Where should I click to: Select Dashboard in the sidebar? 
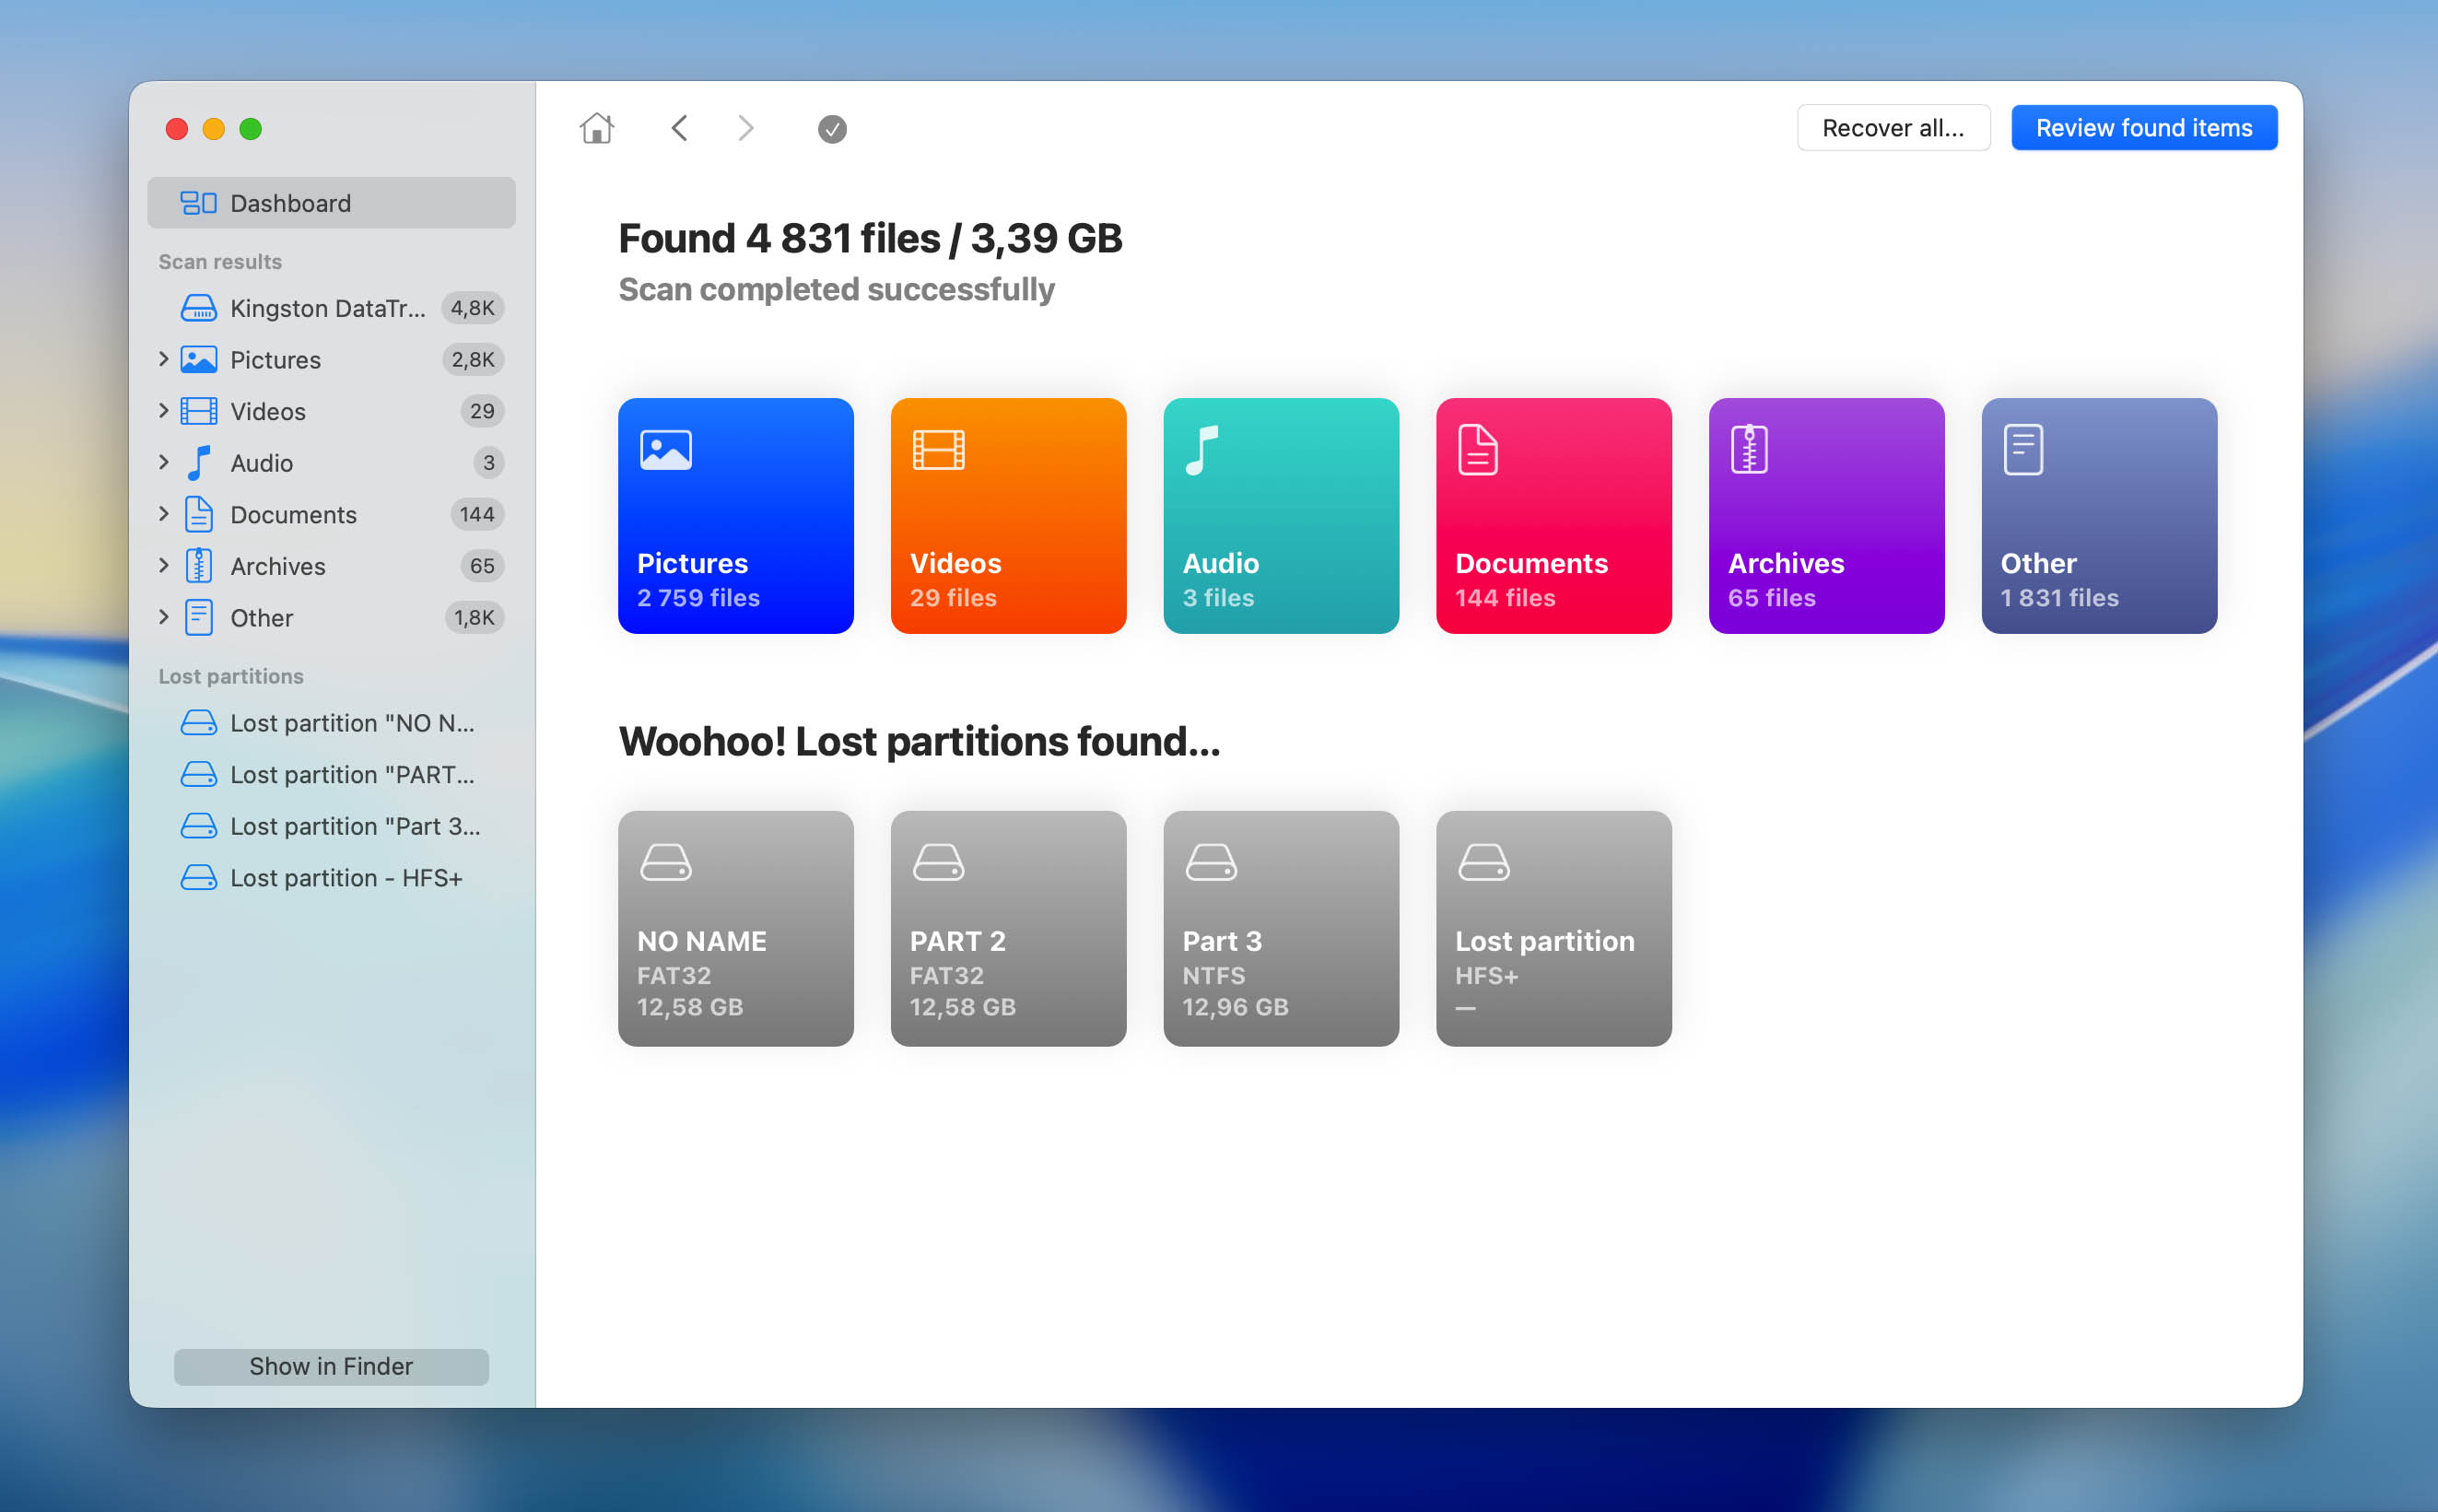click(330, 203)
